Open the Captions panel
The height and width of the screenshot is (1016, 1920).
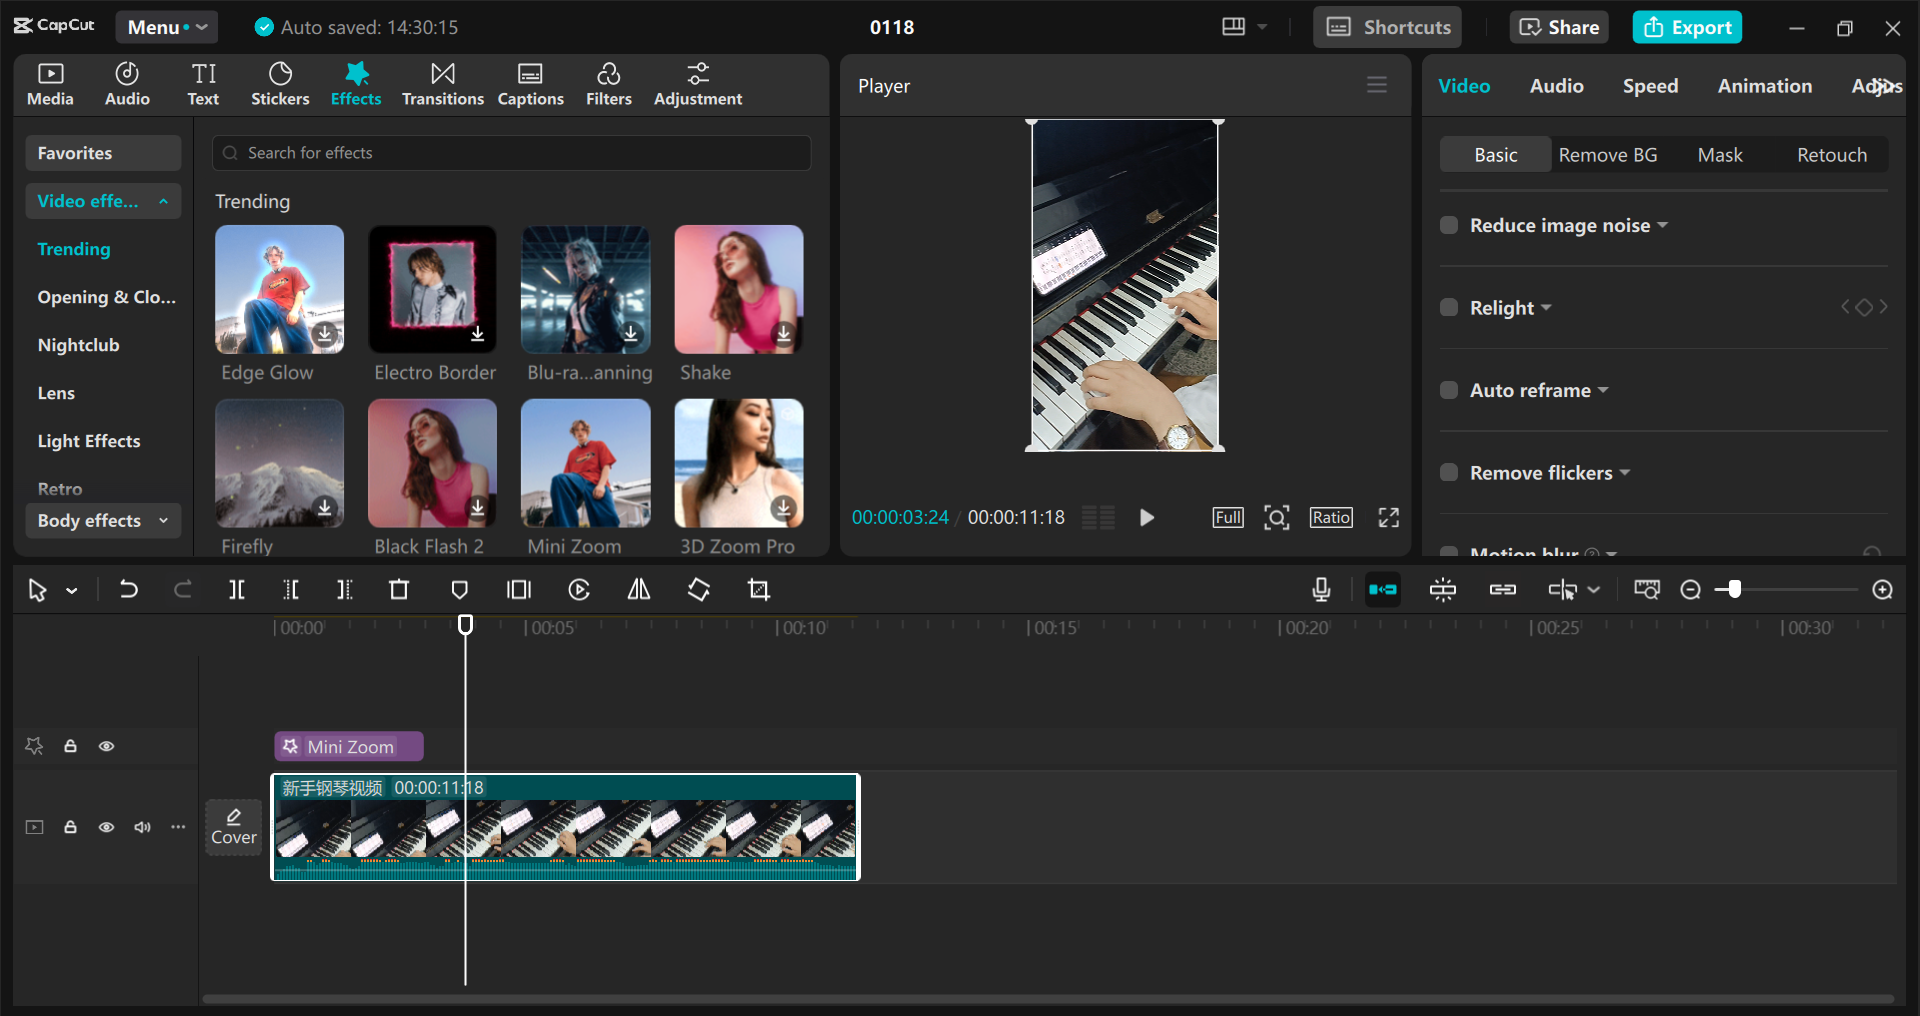pyautogui.click(x=531, y=83)
